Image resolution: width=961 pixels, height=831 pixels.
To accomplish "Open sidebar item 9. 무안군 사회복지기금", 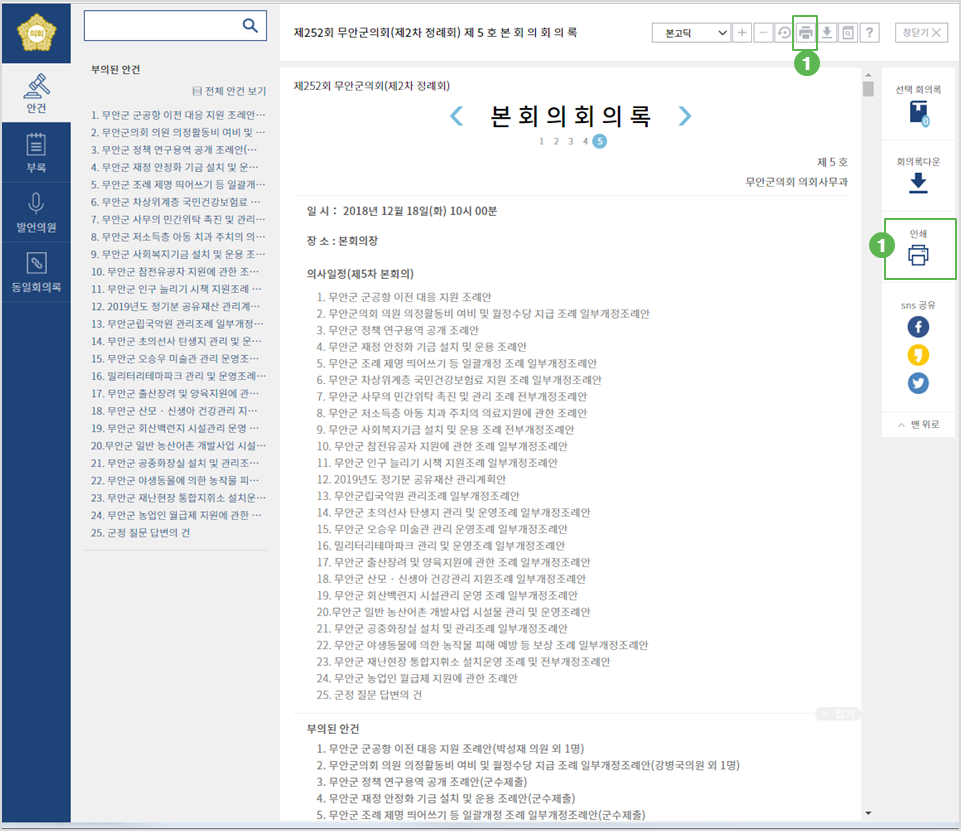I will pos(178,254).
